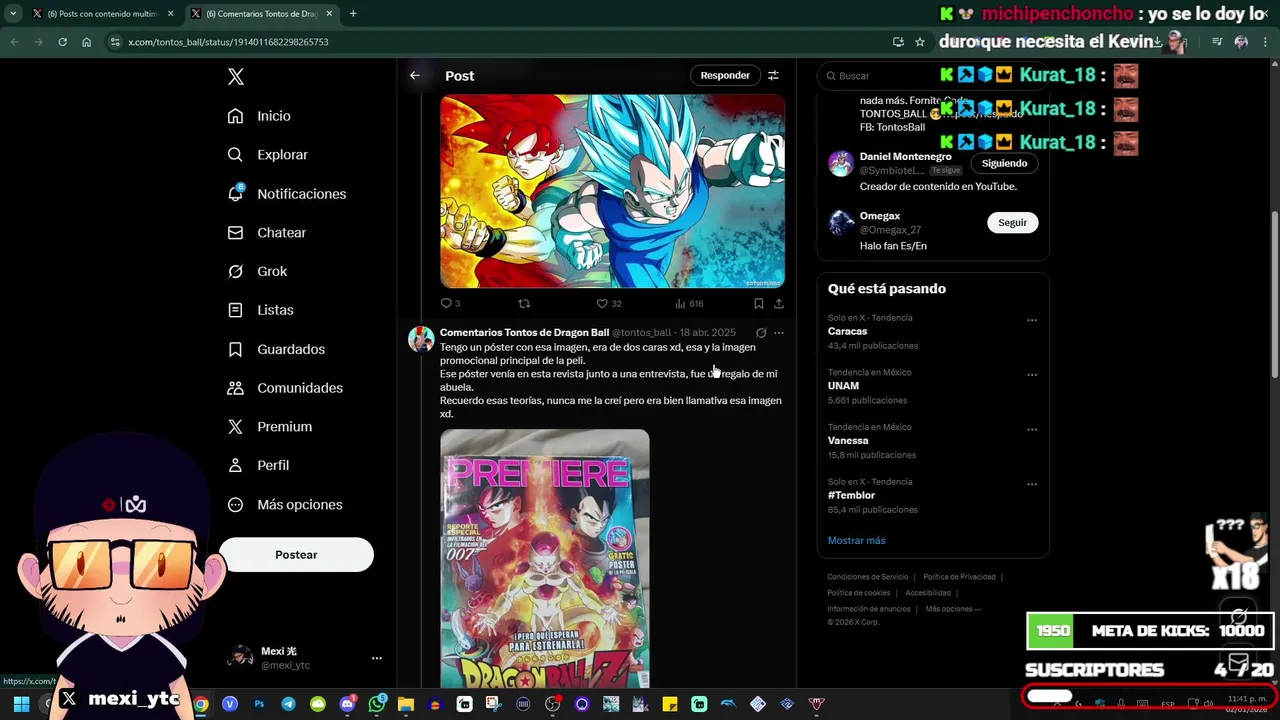Reload the page in Chrome
This screenshot has height=720, width=1280.
click(62, 42)
